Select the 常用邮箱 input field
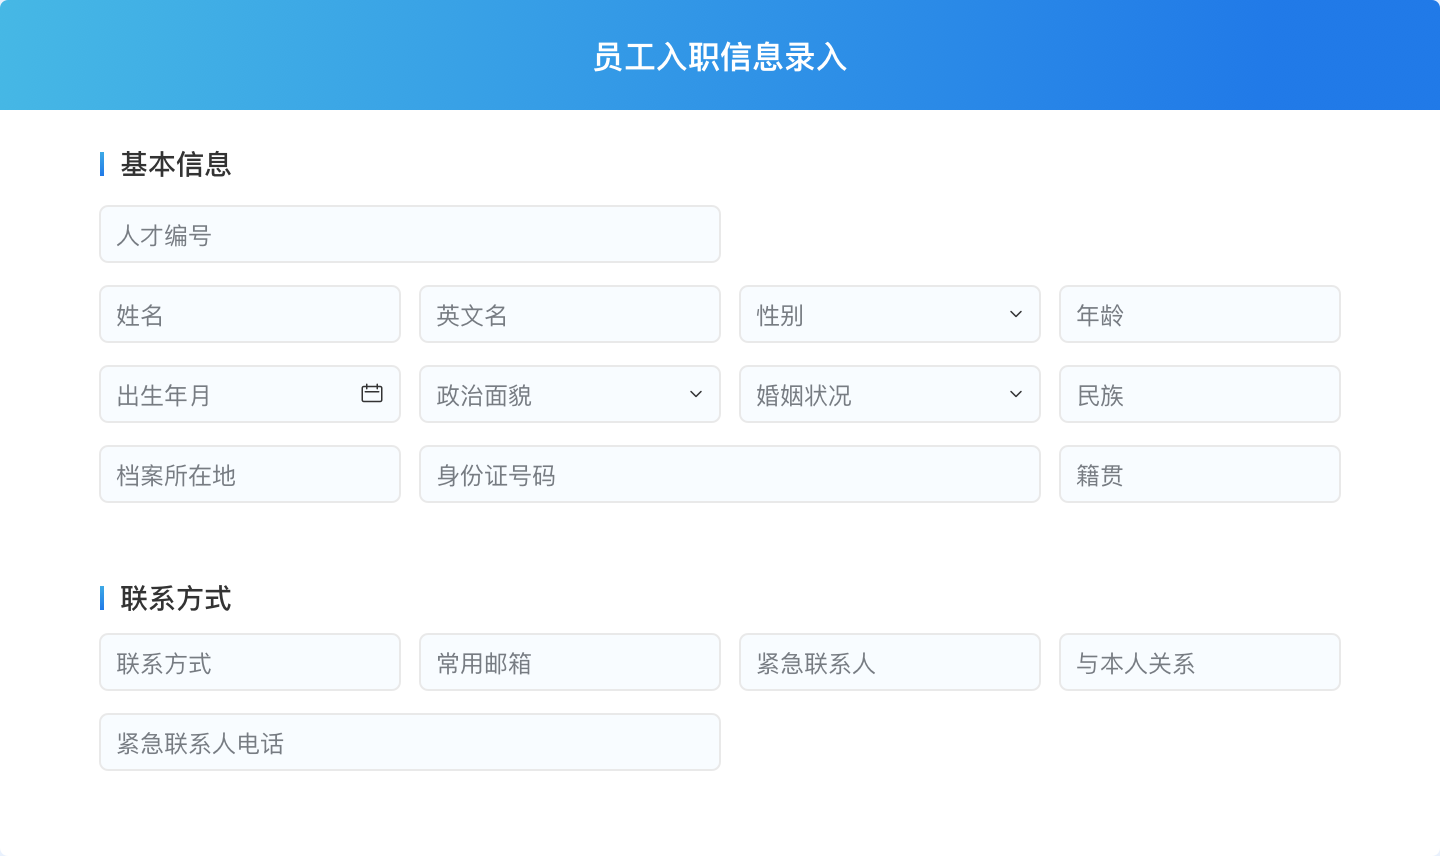Screen dimensions: 1440x856 point(570,662)
